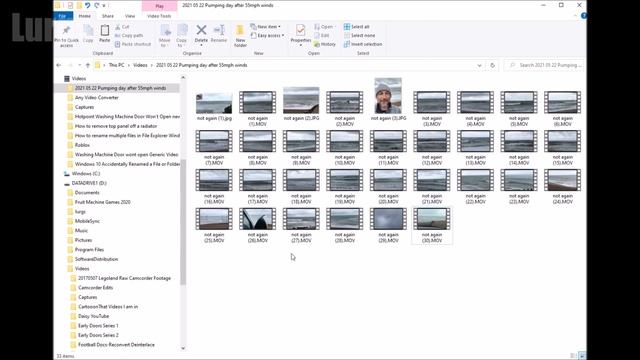
Task: Open recent locations dropdown arrow
Action: (79, 65)
